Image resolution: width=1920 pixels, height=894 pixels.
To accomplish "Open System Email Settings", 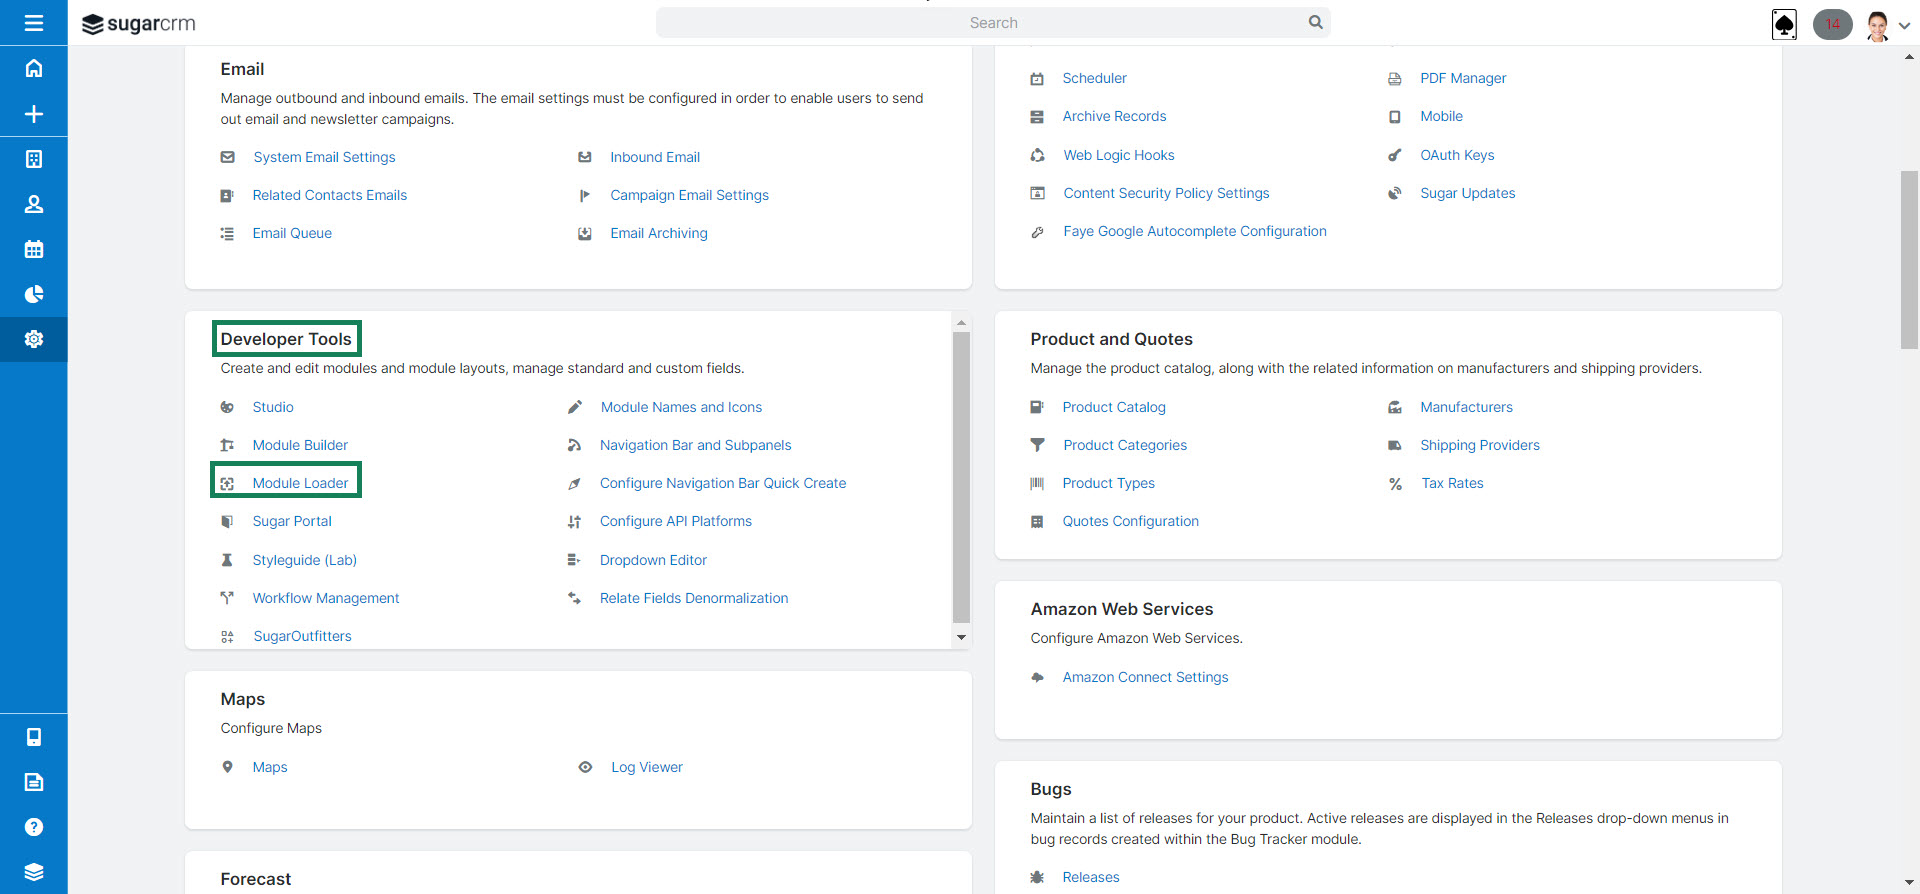I will 324,157.
